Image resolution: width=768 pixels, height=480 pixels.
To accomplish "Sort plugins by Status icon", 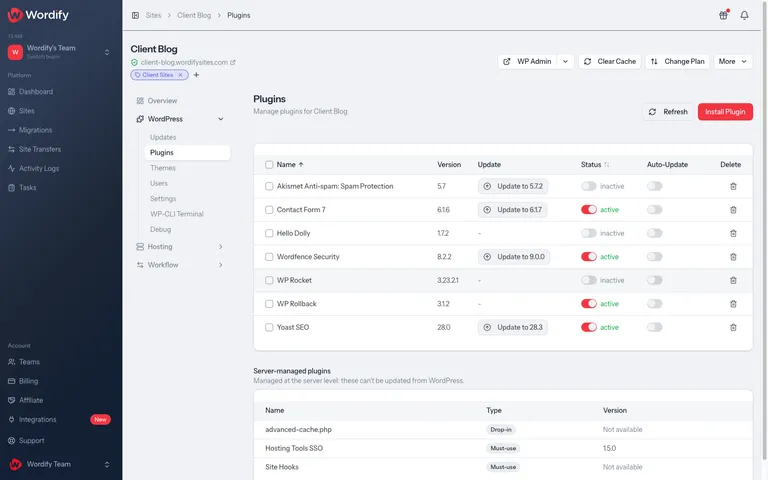I will 607,165.
